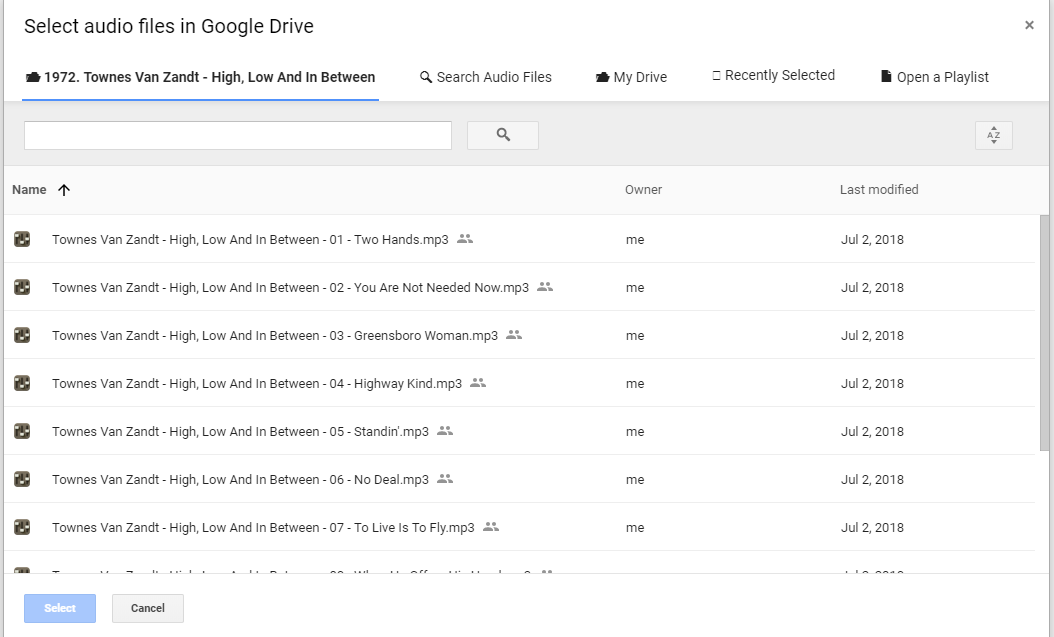Click audio file icon for Standin'.mp3
The width and height of the screenshot is (1054, 637).
(x=22, y=431)
